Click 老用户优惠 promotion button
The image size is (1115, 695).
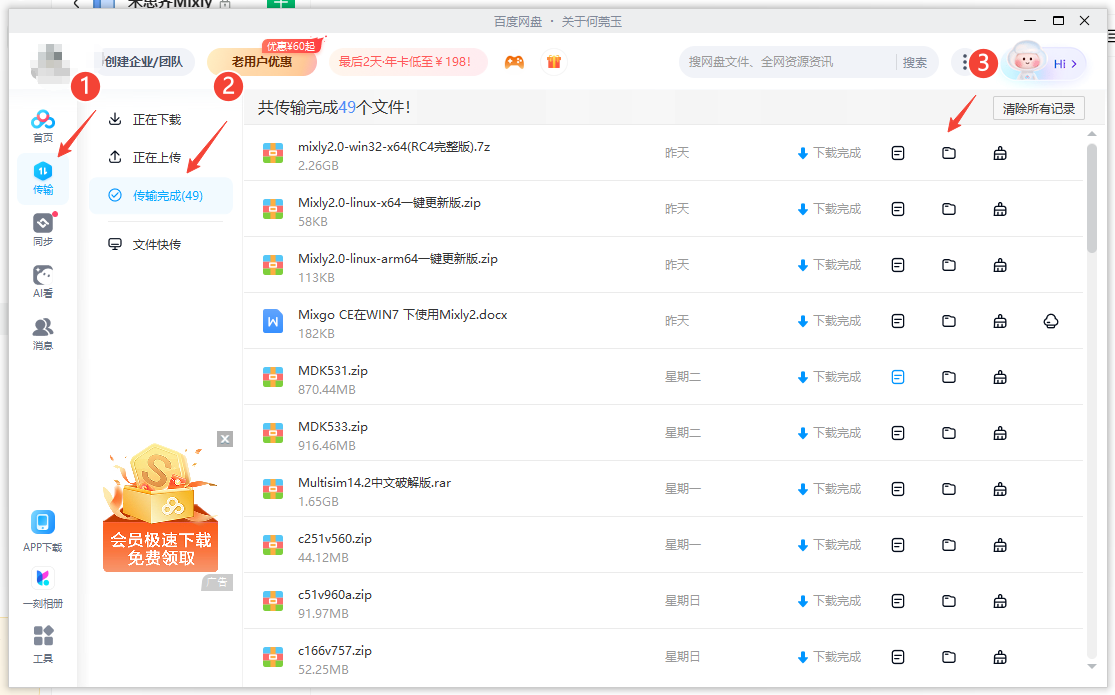(x=262, y=62)
